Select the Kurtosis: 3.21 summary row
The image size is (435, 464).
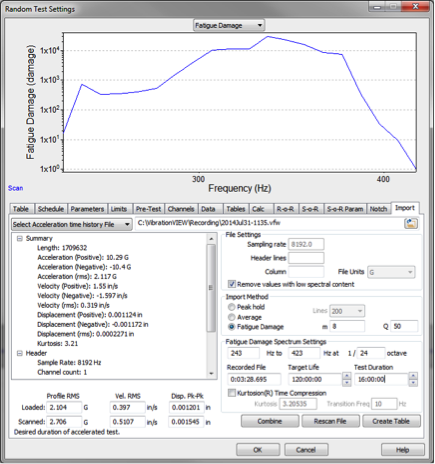pos(58,344)
